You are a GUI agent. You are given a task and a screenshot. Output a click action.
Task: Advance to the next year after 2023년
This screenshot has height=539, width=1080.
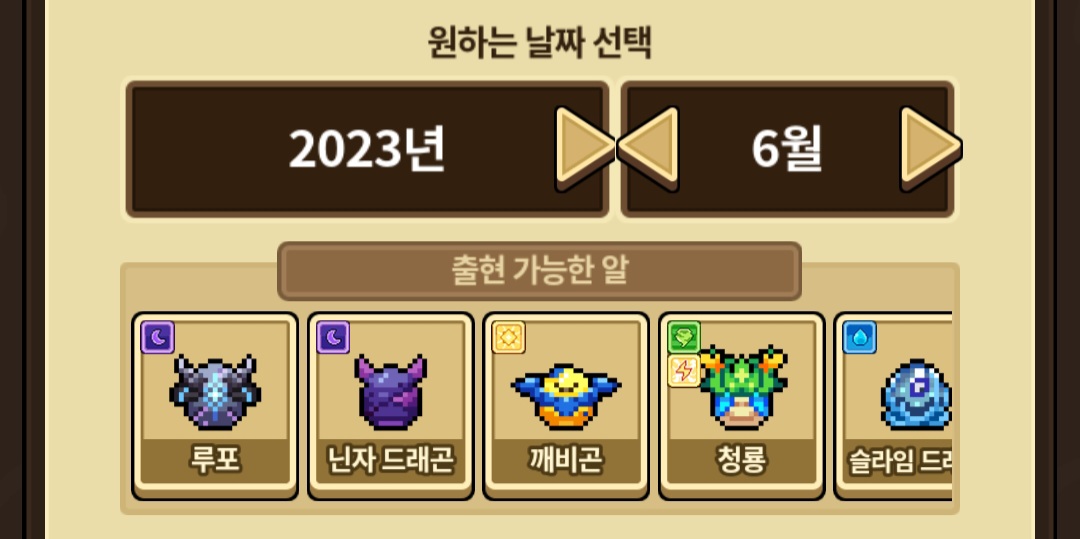click(x=583, y=148)
